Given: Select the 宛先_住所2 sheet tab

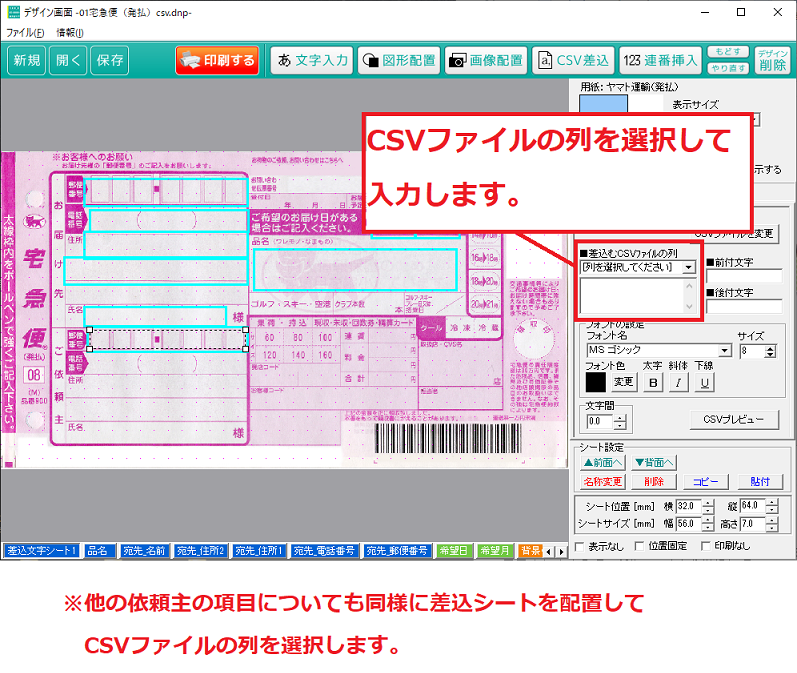Looking at the screenshot, I should (201, 551).
